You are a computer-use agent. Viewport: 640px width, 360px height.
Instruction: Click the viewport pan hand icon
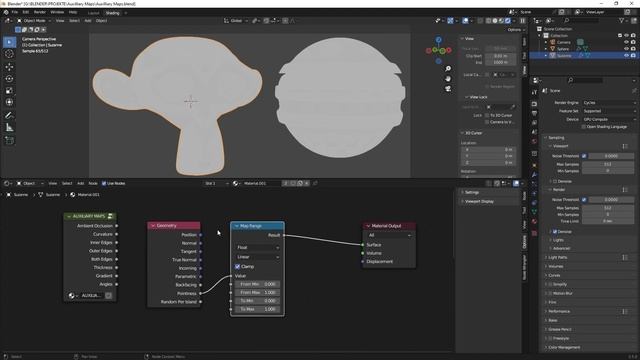coord(448,78)
